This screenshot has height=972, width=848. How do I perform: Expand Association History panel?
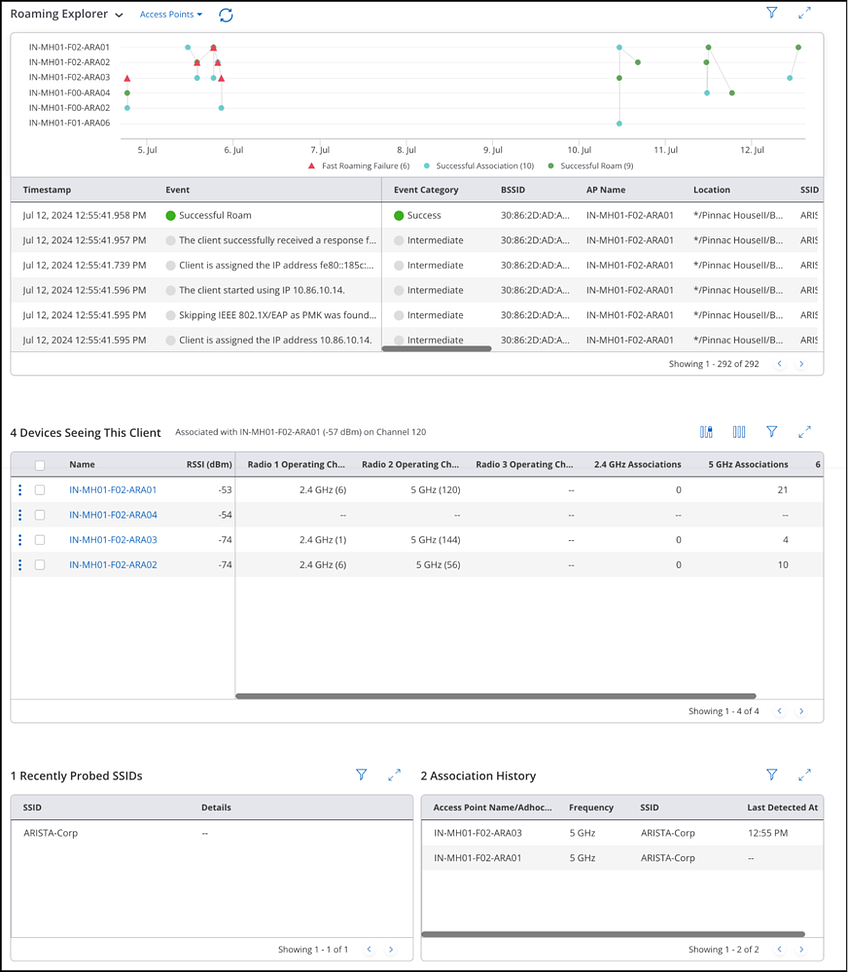coord(805,774)
